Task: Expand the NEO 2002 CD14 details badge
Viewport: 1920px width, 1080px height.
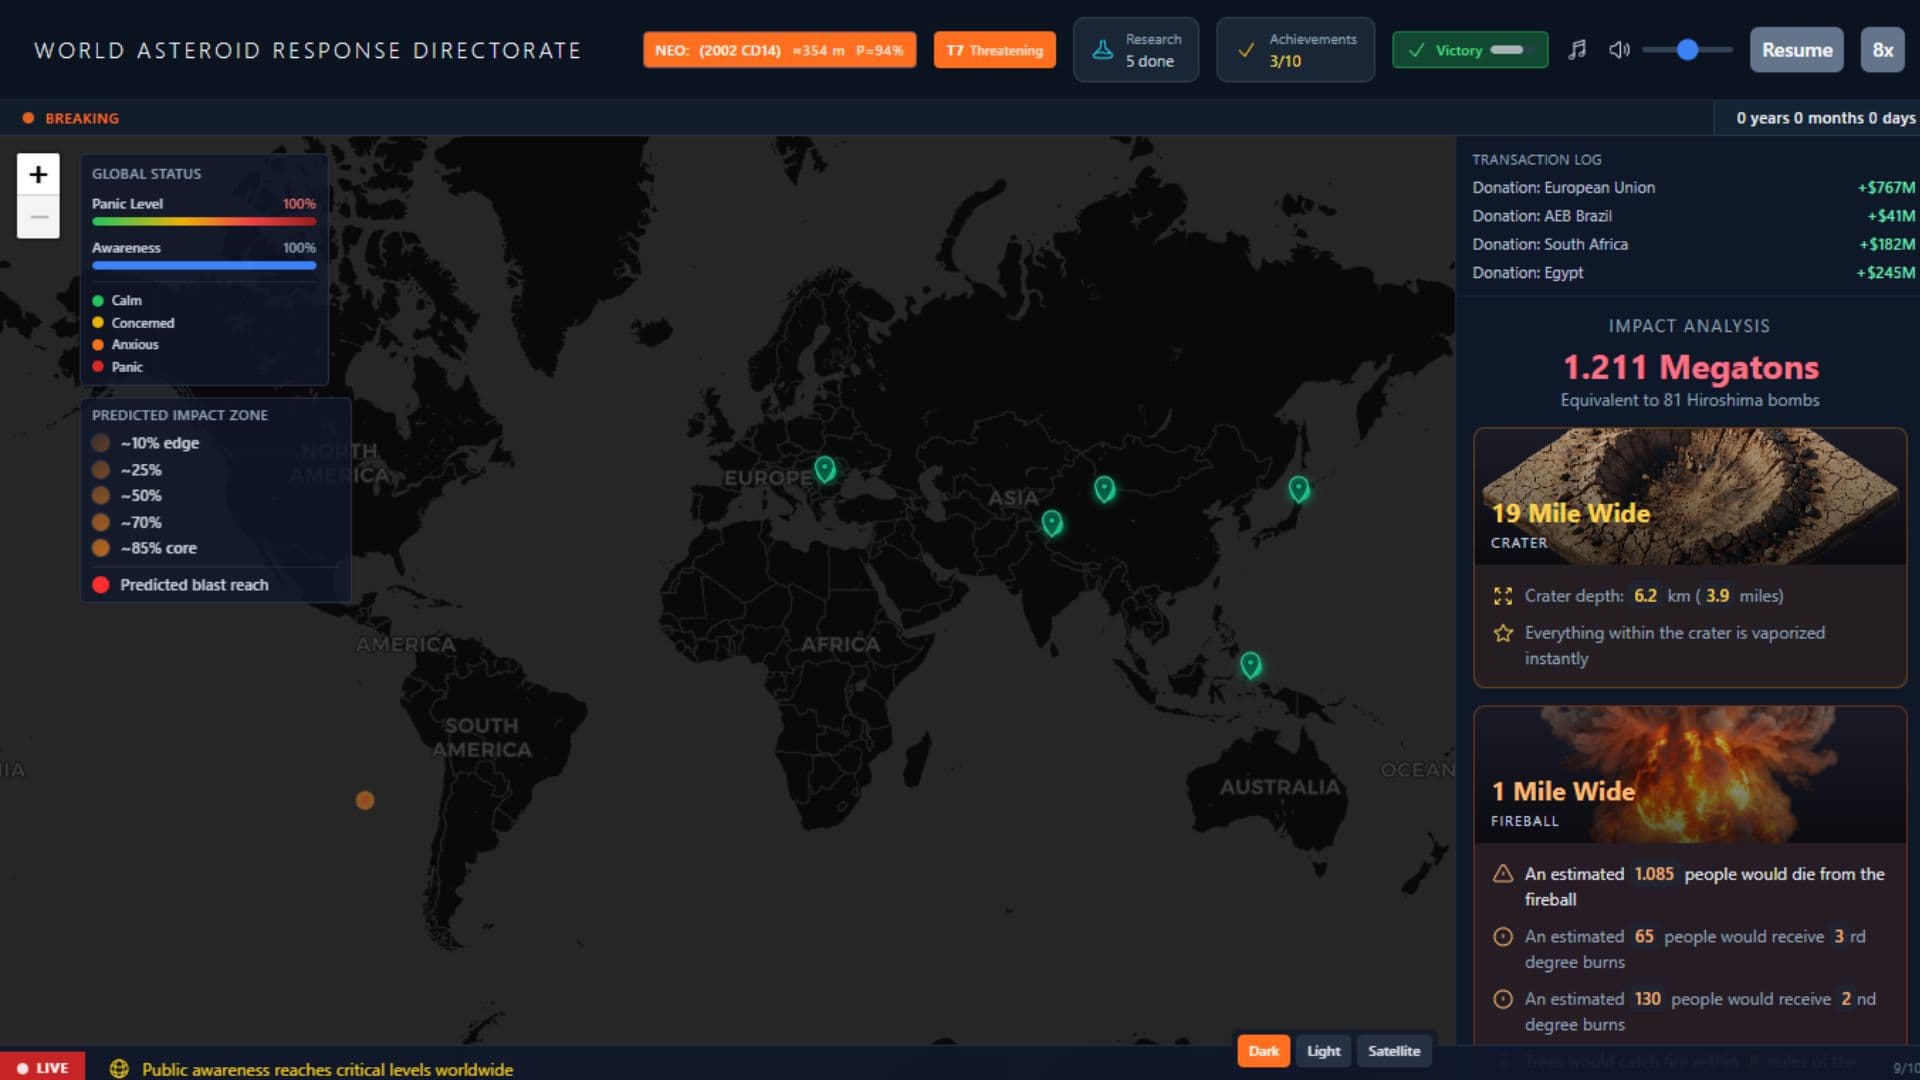Action: point(779,50)
